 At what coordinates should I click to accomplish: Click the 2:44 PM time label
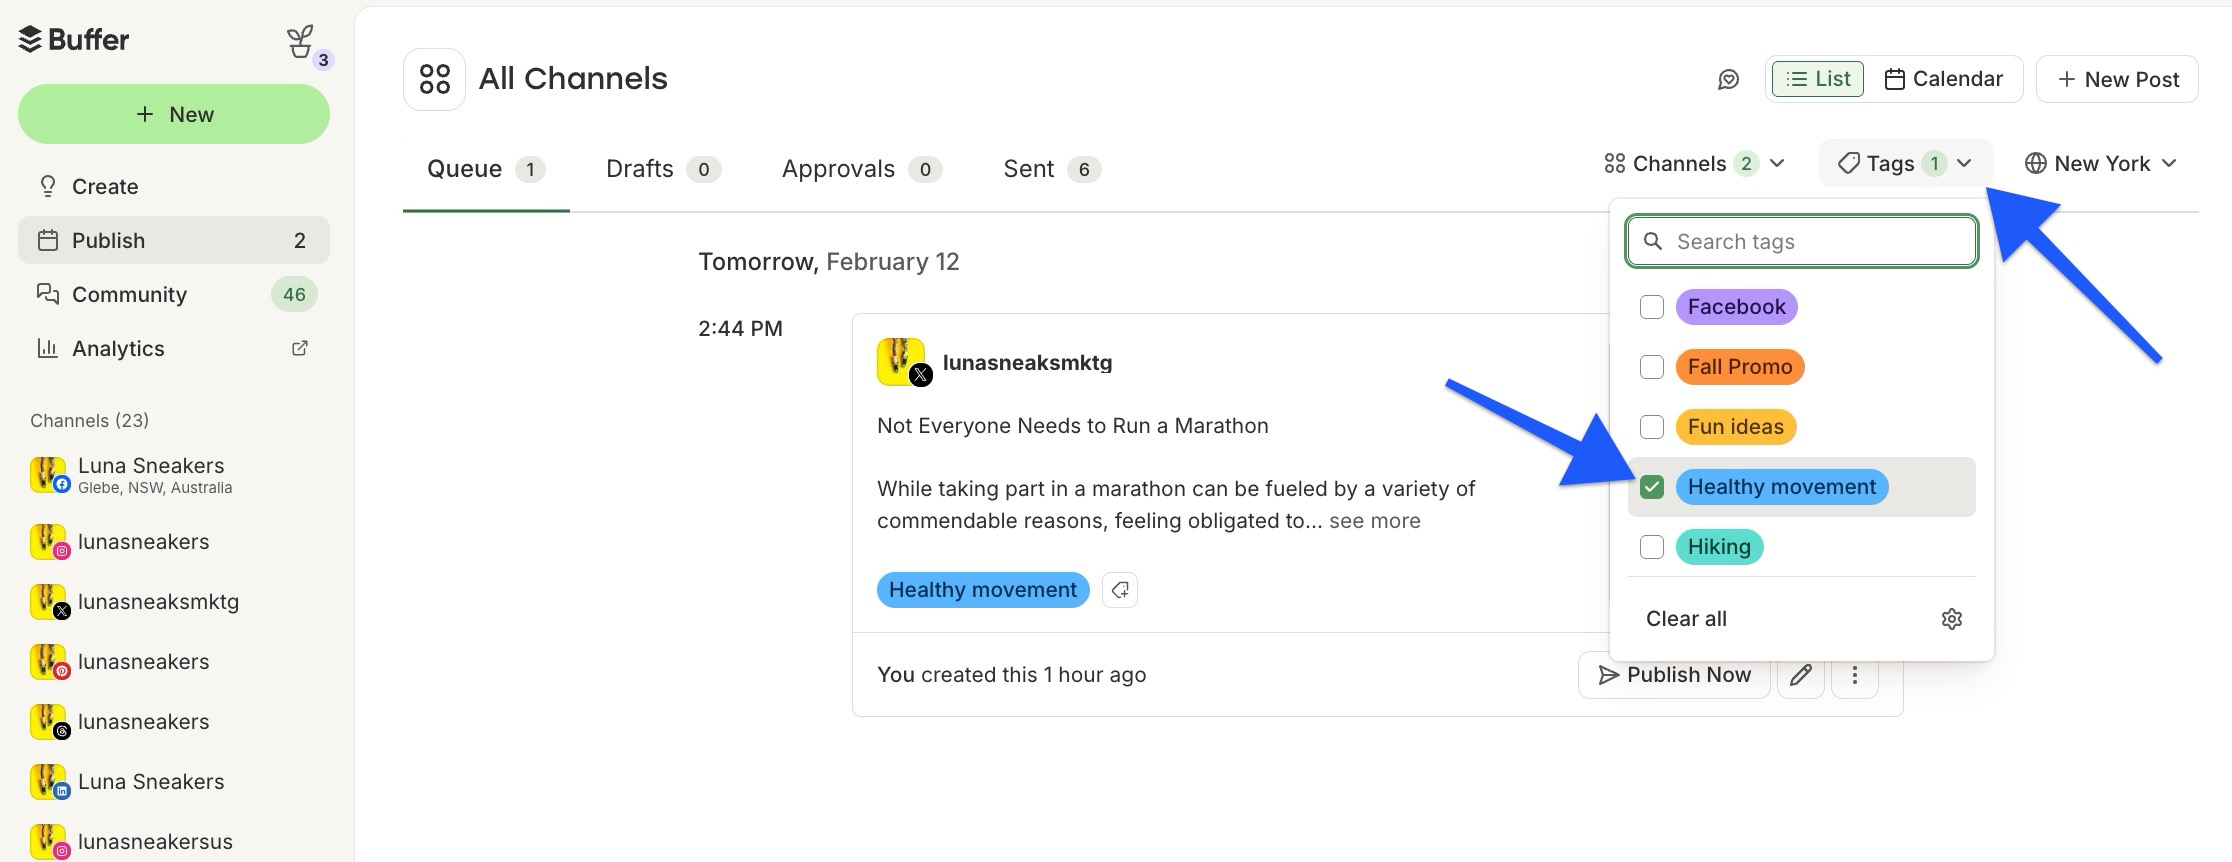740,329
